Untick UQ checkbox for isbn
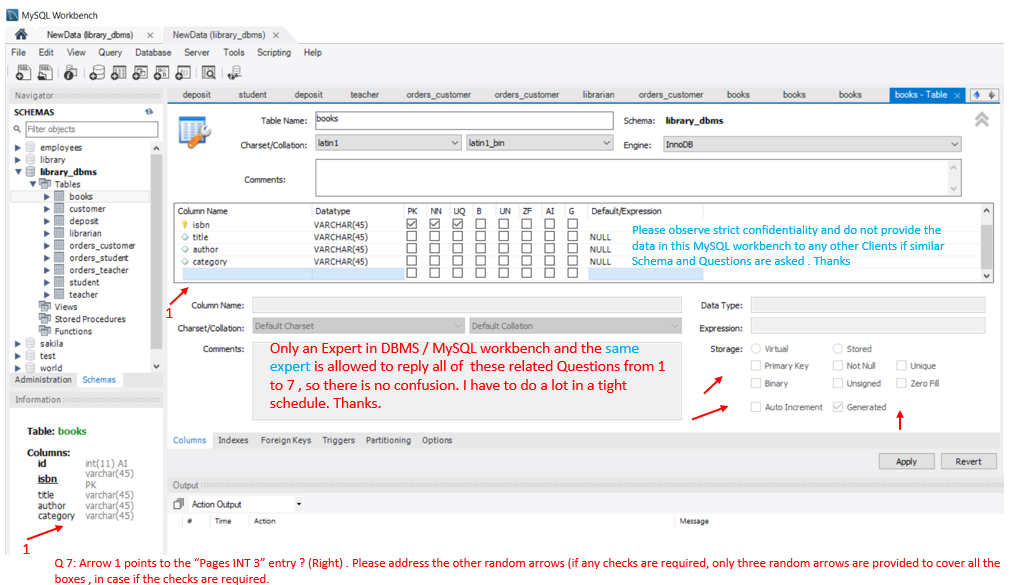Screen dimensions: 1026x585 [x=457, y=224]
